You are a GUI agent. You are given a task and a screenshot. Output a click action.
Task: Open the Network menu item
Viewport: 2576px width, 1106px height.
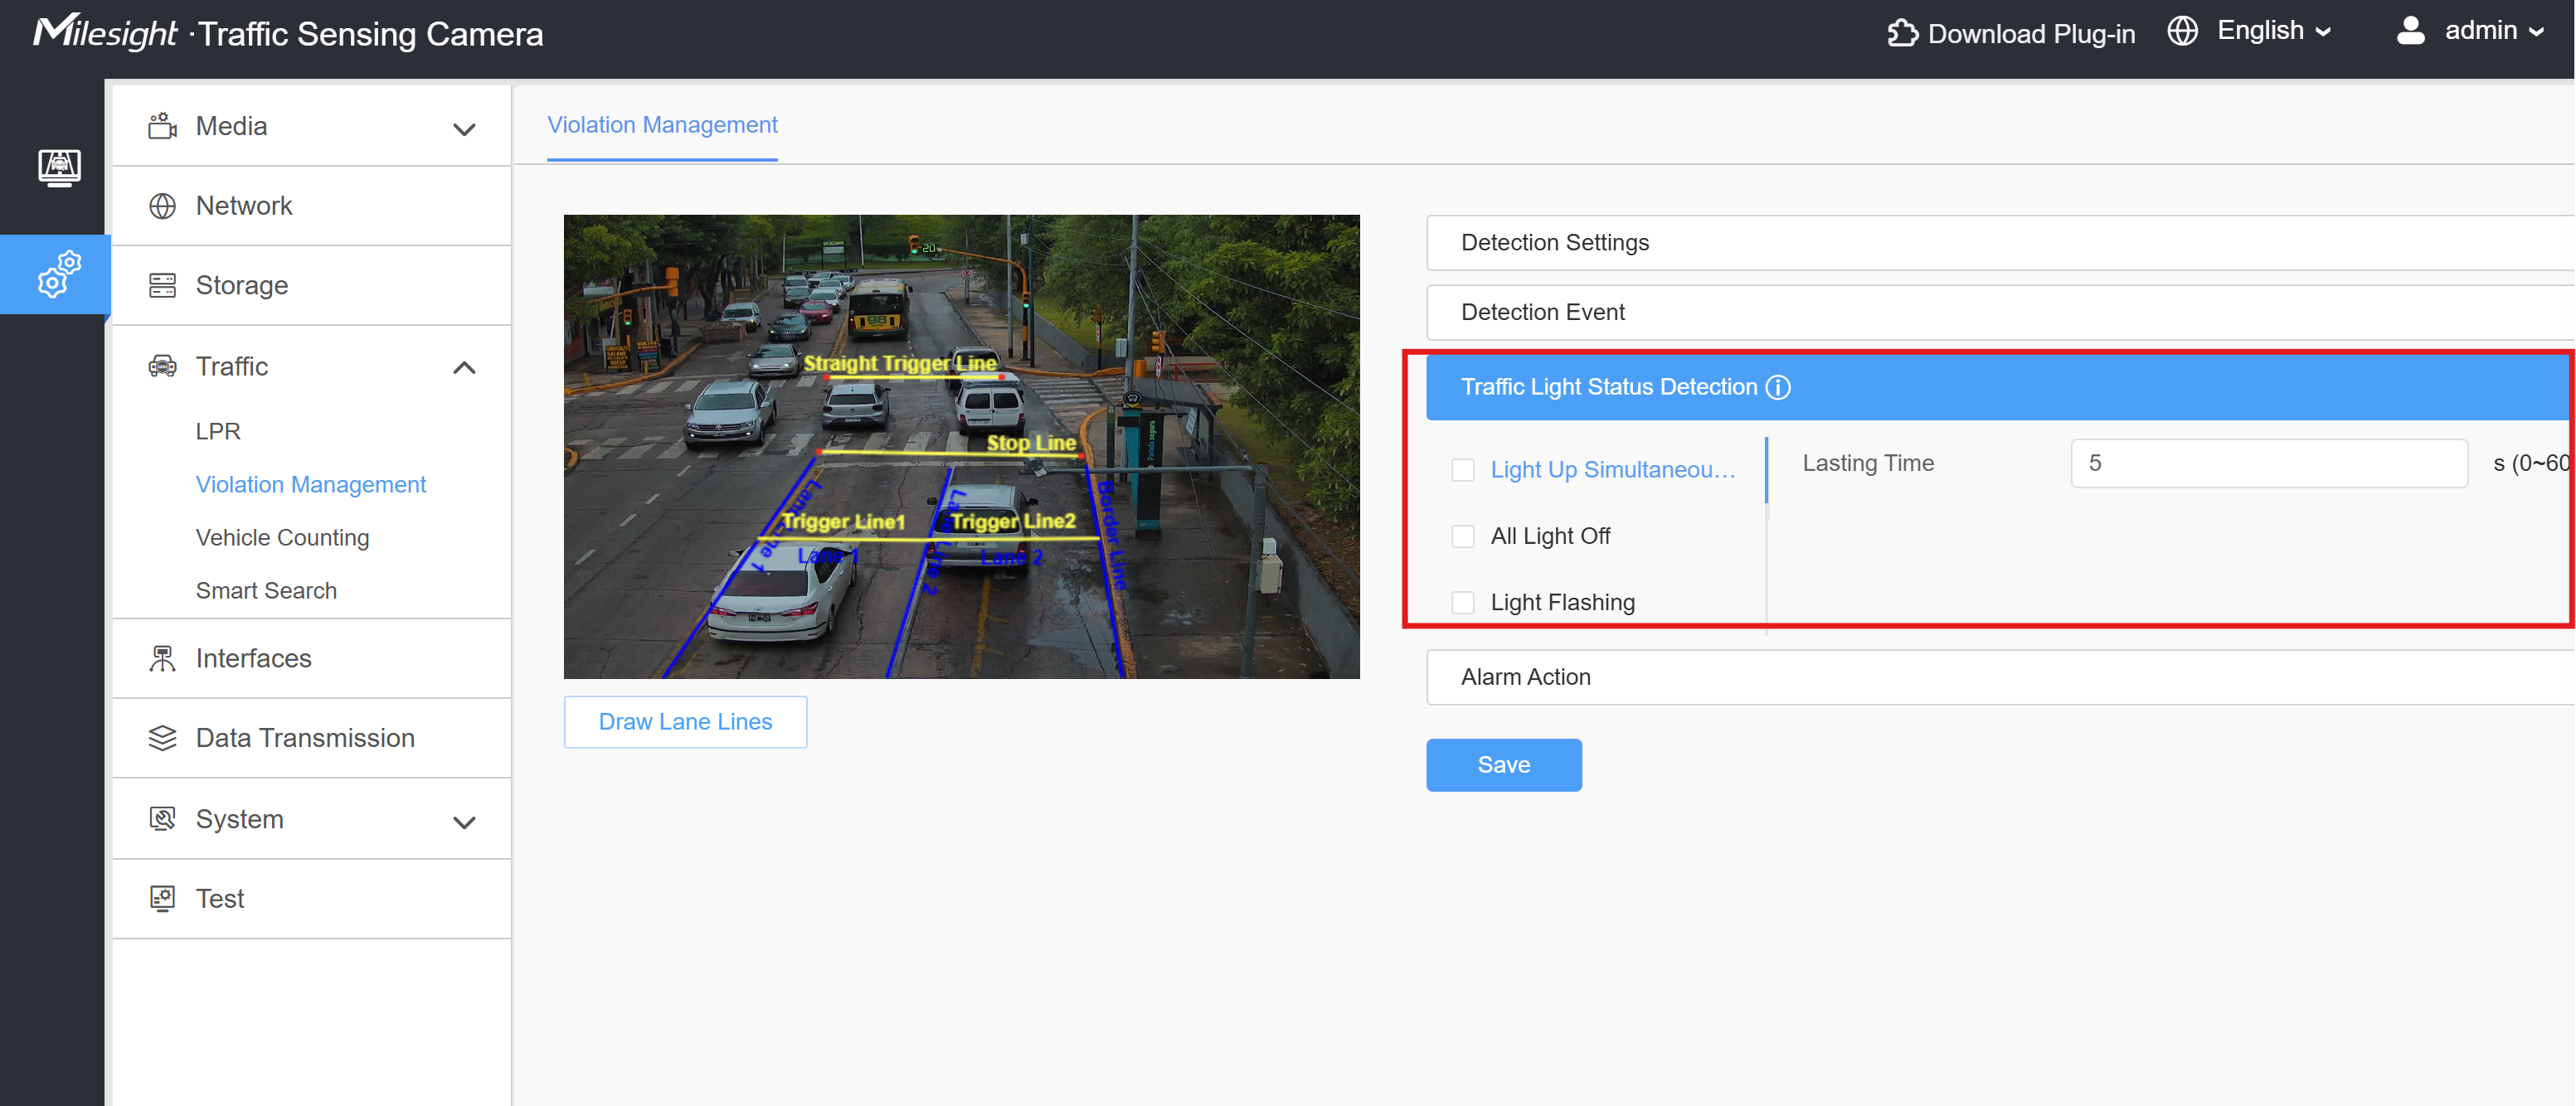[x=312, y=206]
